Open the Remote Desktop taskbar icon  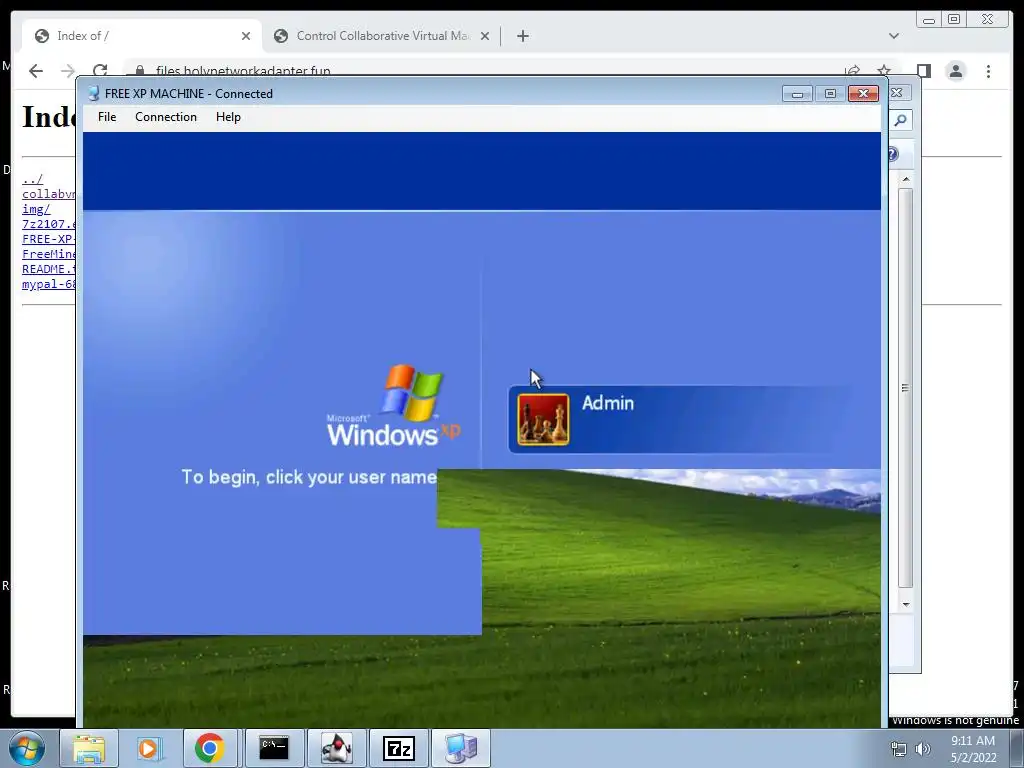point(461,748)
